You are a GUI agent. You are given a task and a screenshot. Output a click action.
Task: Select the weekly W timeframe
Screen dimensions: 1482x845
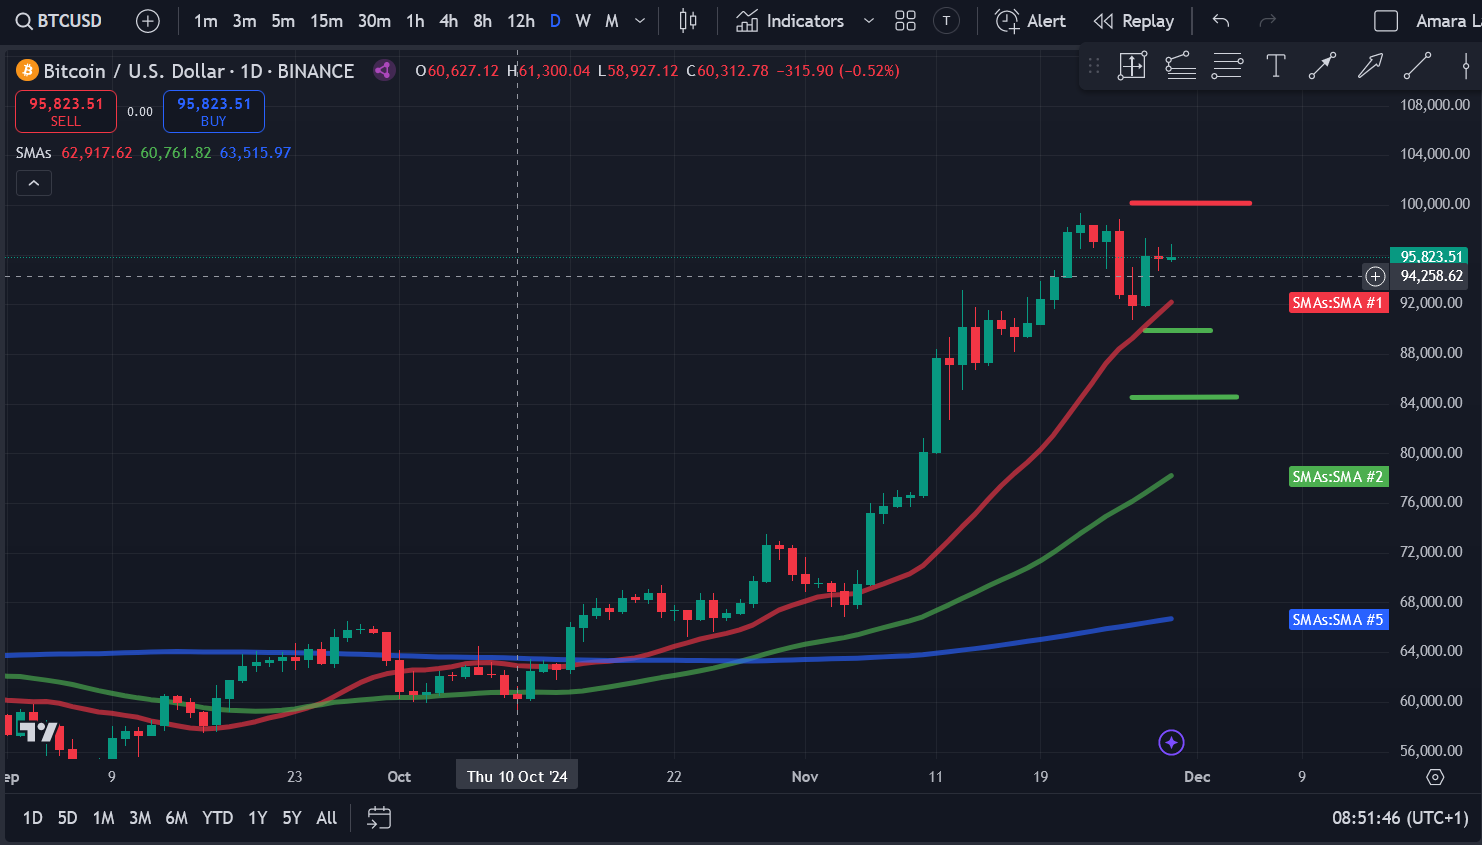pyautogui.click(x=583, y=21)
